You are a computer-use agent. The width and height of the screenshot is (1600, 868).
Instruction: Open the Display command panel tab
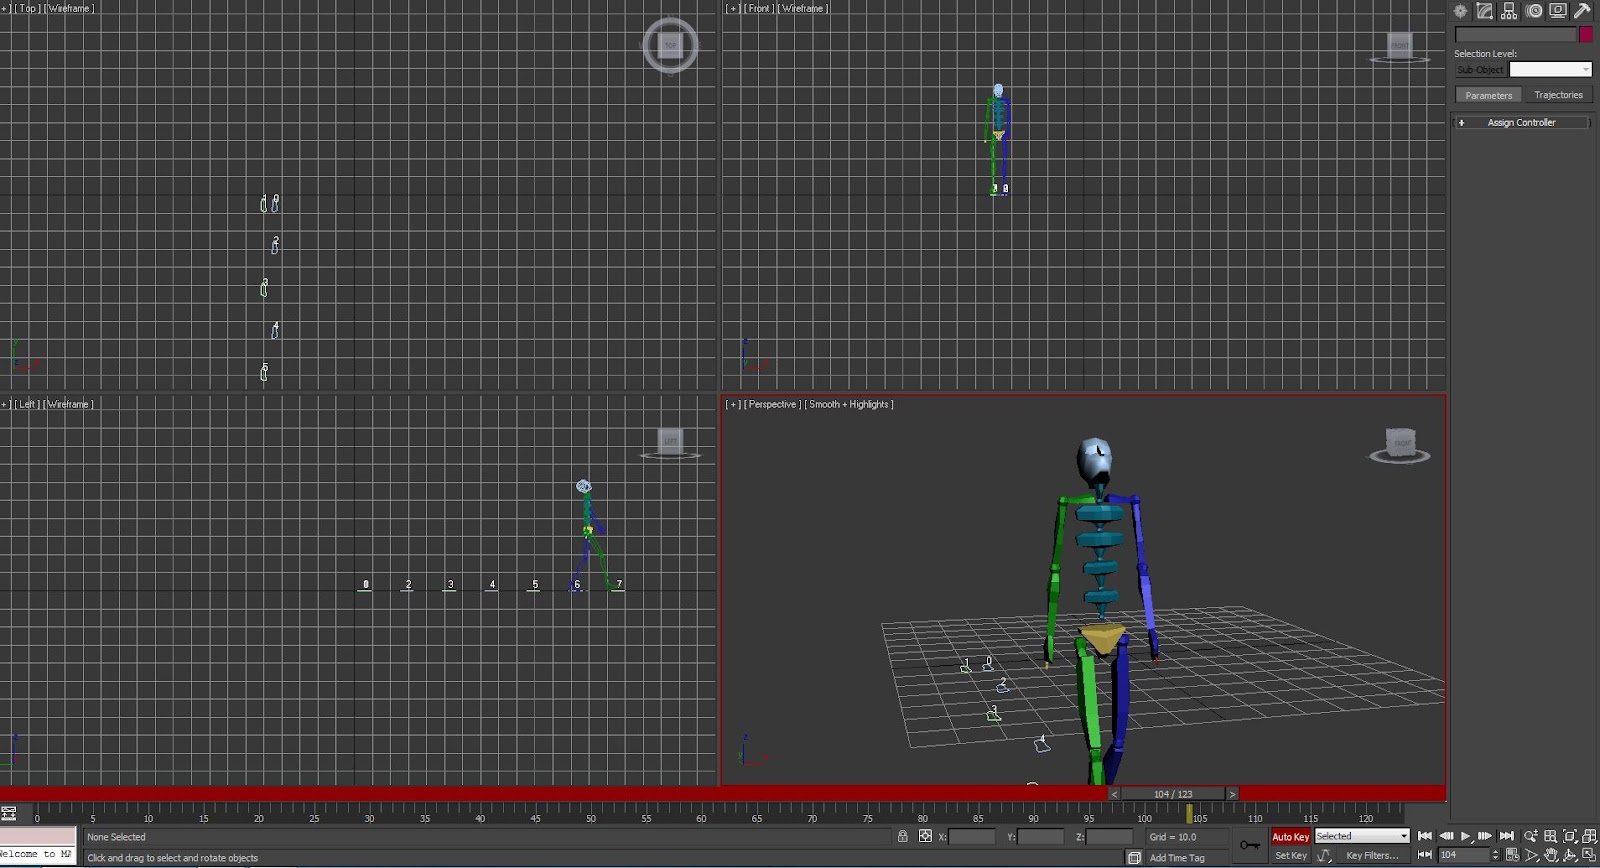pos(1558,11)
